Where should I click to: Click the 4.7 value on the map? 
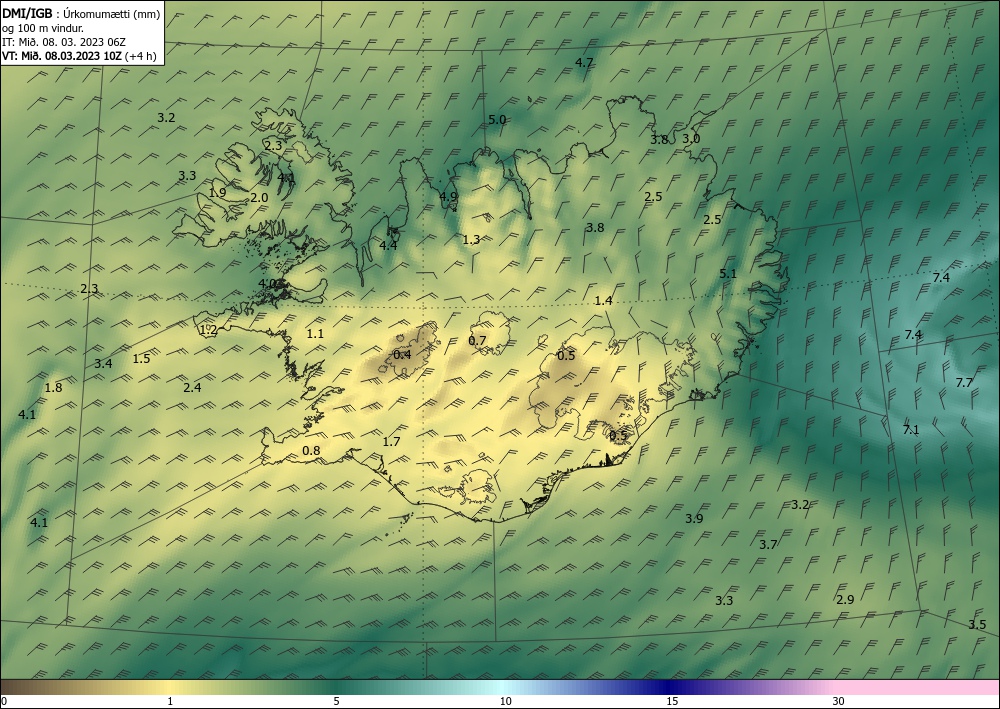point(584,62)
